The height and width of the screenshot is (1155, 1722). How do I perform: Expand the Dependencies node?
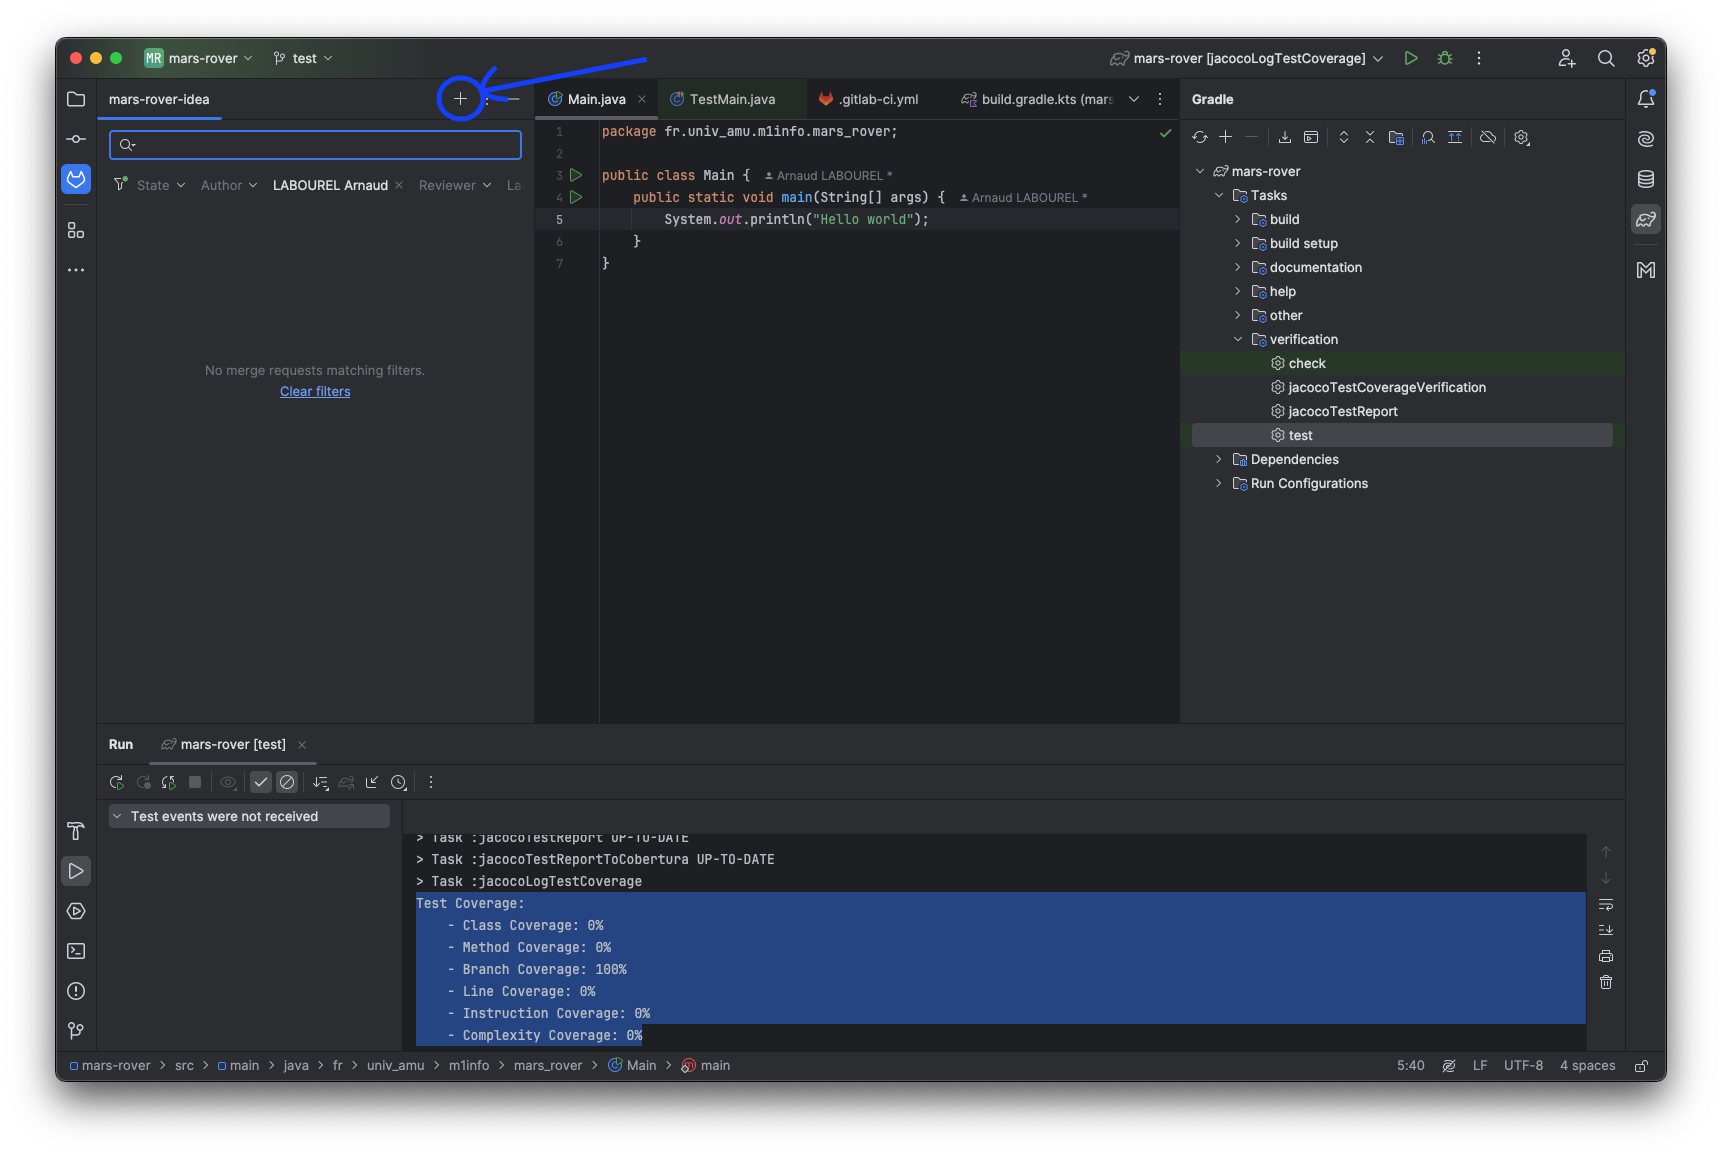[1219, 459]
